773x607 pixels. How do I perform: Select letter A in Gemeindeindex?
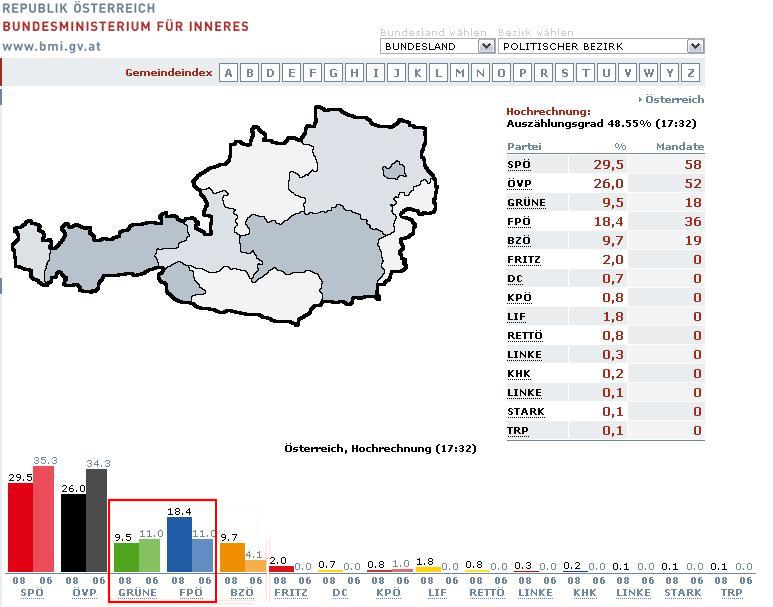pyautogui.click(x=229, y=73)
